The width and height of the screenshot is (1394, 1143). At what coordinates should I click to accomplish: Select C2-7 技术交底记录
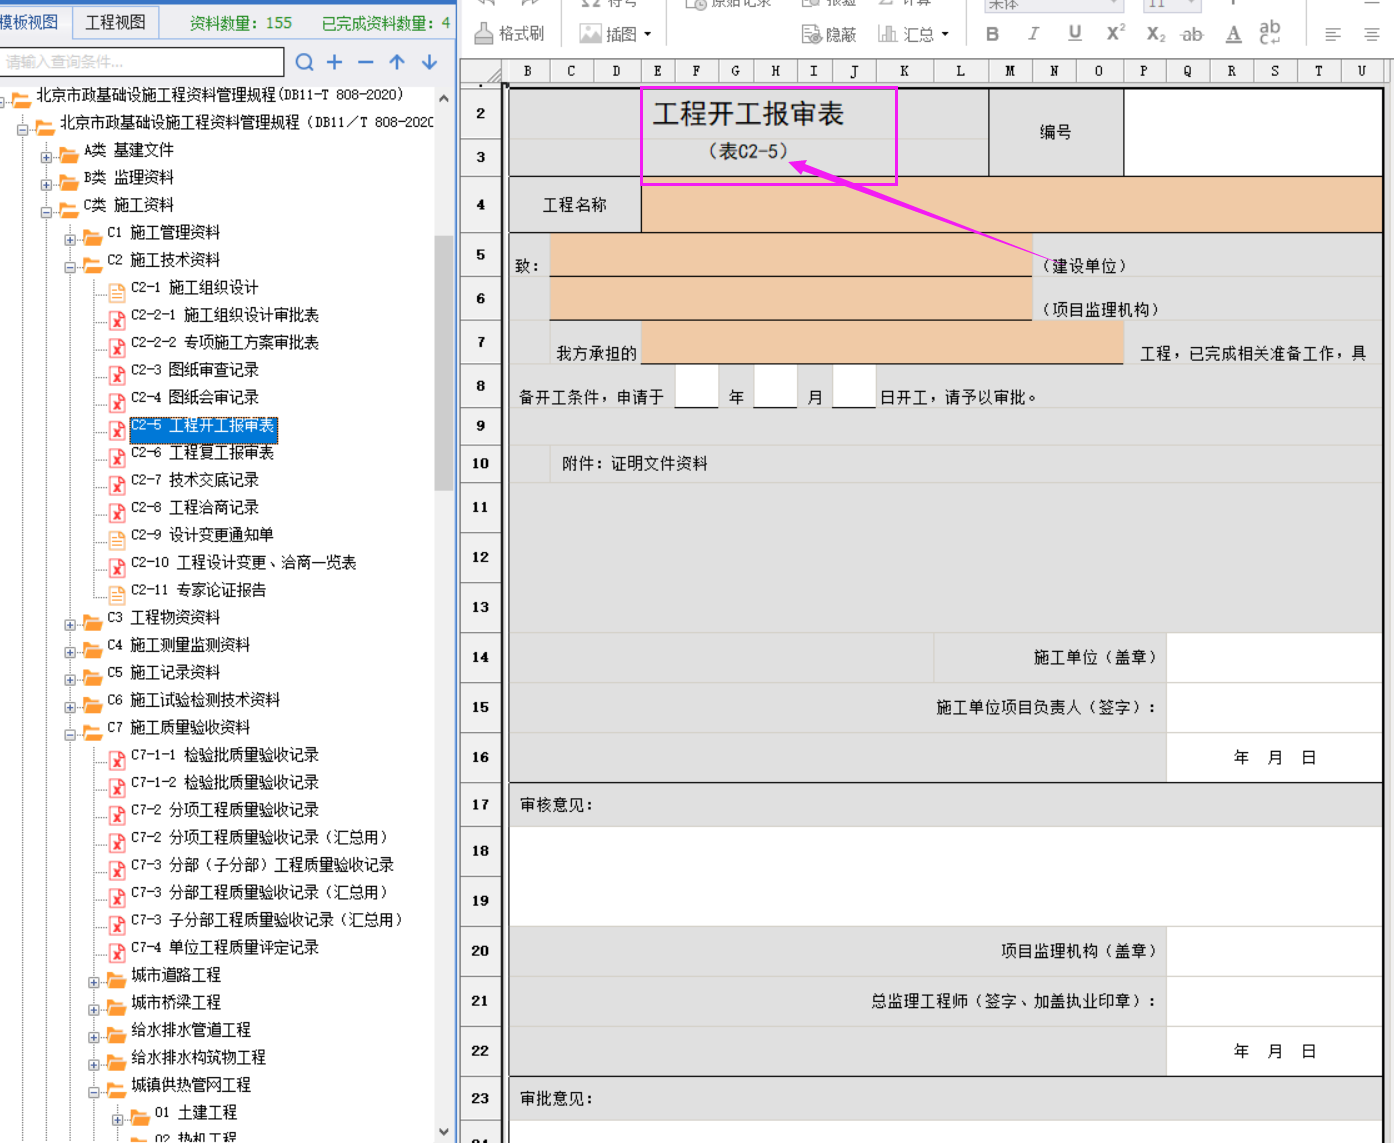pyautogui.click(x=194, y=480)
